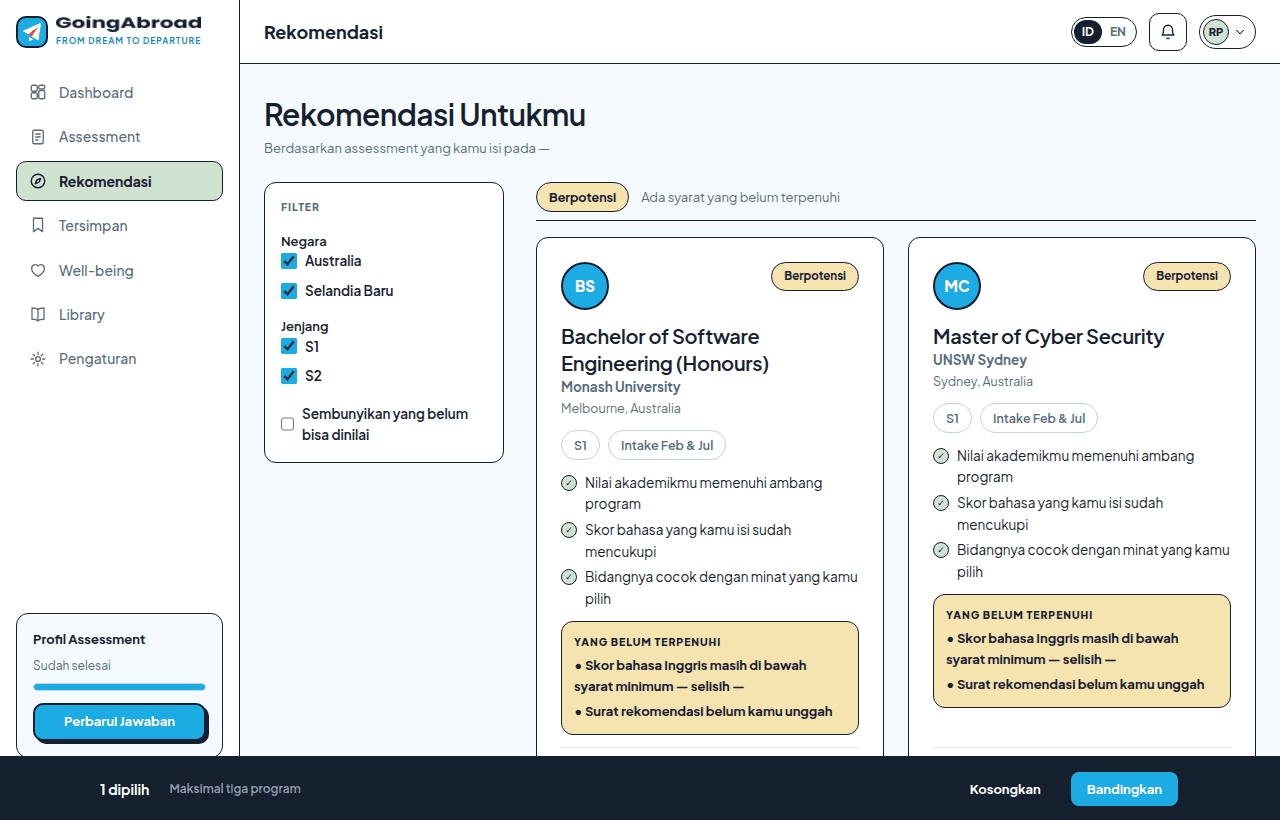Click "Sydney, Australia" location text
1280x820 pixels.
coord(983,381)
